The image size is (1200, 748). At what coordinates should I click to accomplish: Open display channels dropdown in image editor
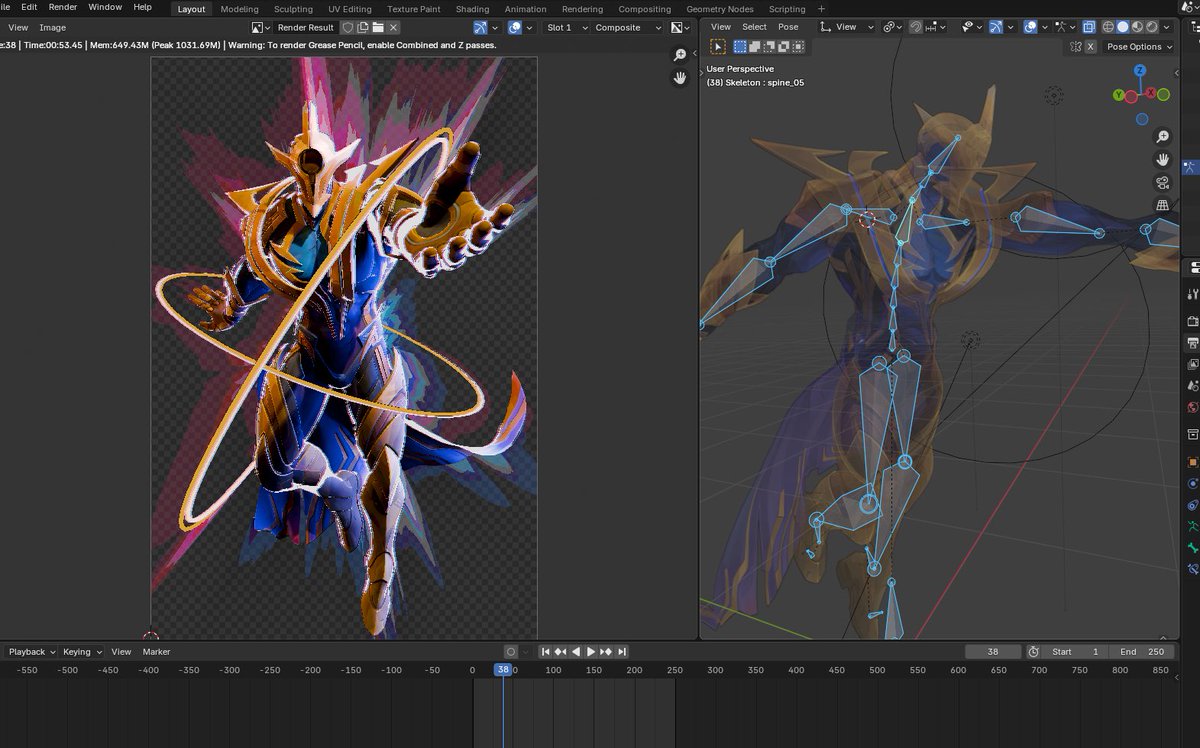[680, 28]
